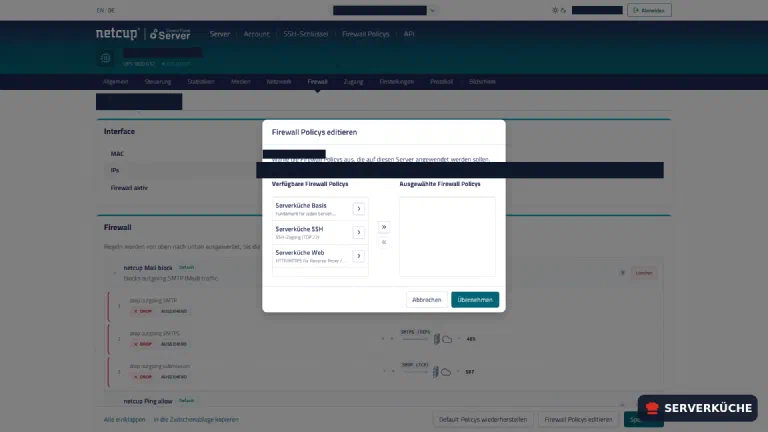The width and height of the screenshot is (768, 432).
Task: Switch to light theme sun icon
Action: tap(555, 10)
